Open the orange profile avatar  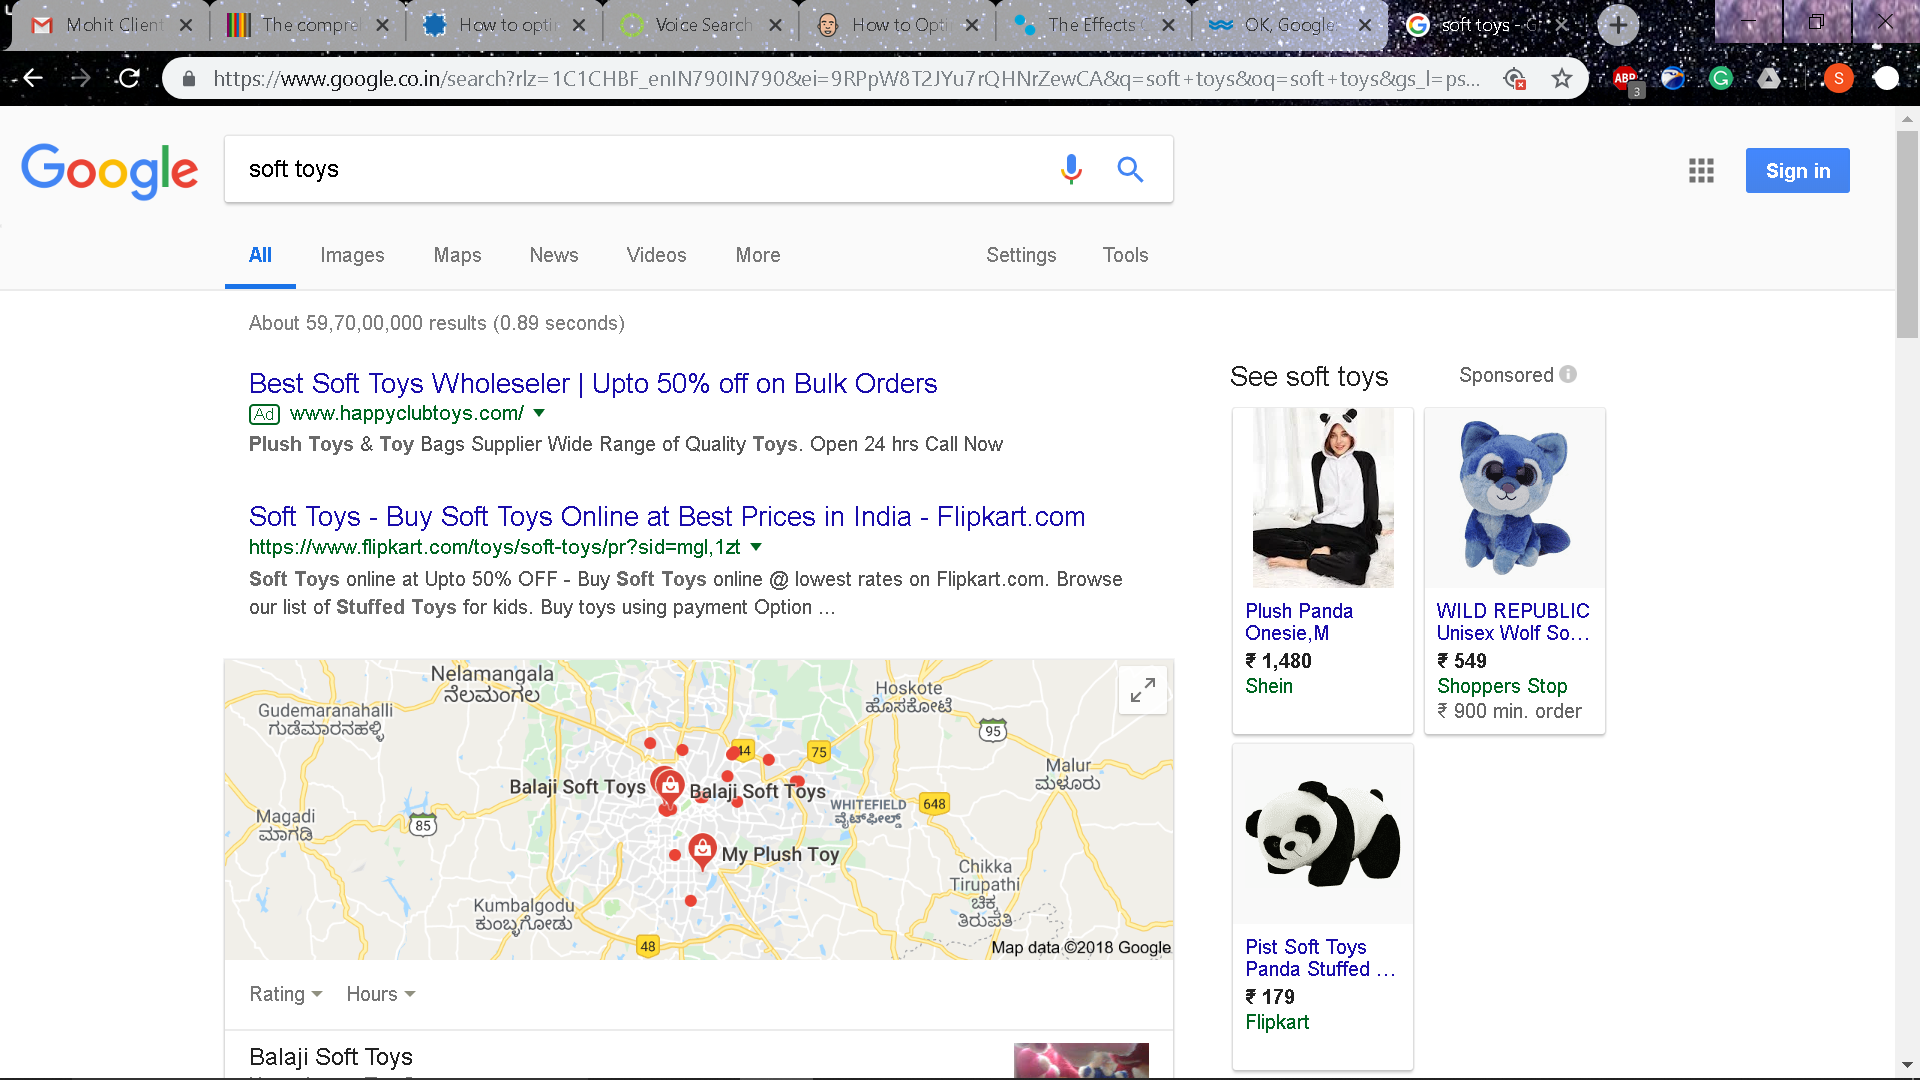[x=1838, y=78]
